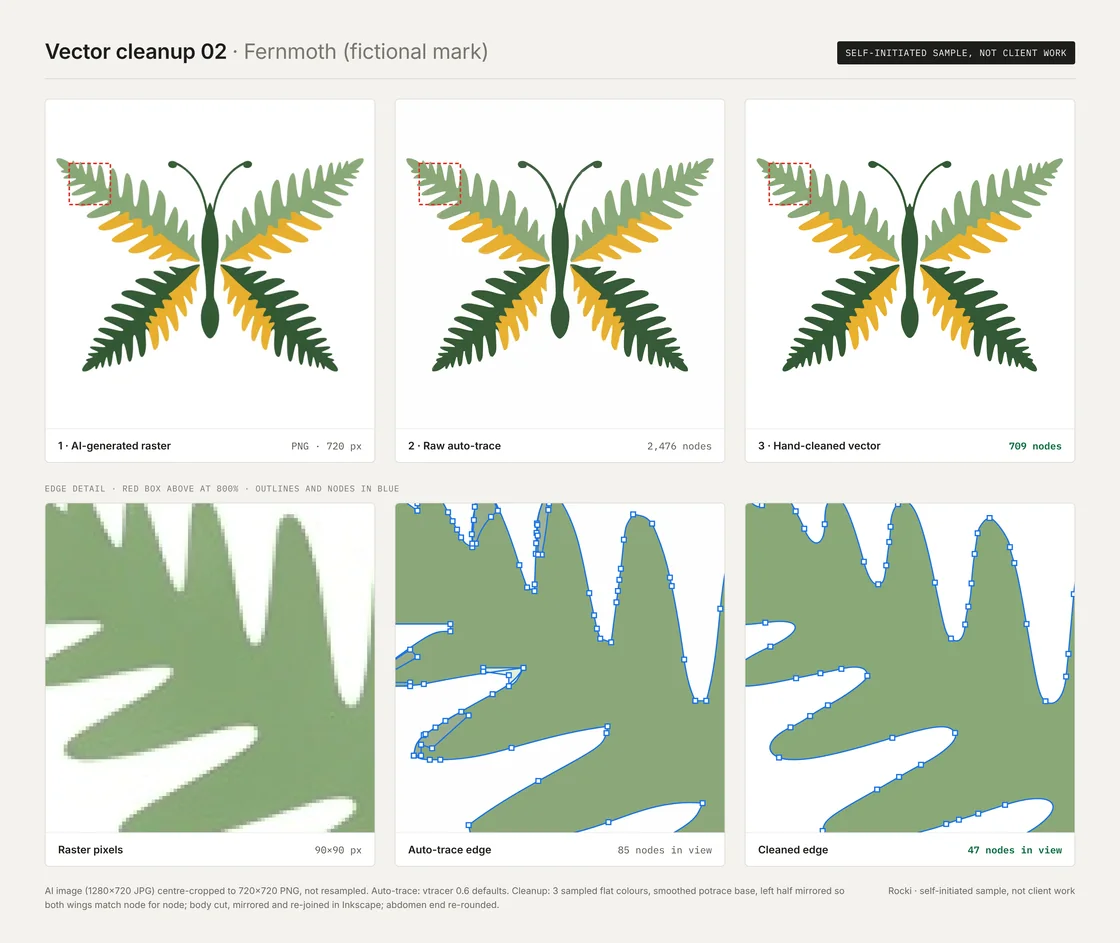Click the 'Self-initiated sample, not client work' badge
Viewport: 1120px width, 943px height.
(x=956, y=53)
